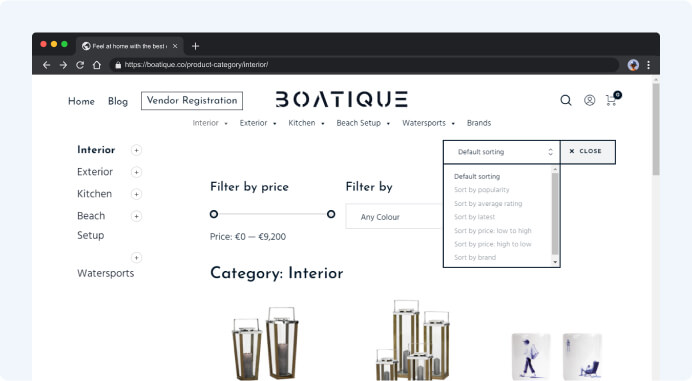Choose 'Sort by latest' option
692x381 pixels.
pyautogui.click(x=474, y=217)
